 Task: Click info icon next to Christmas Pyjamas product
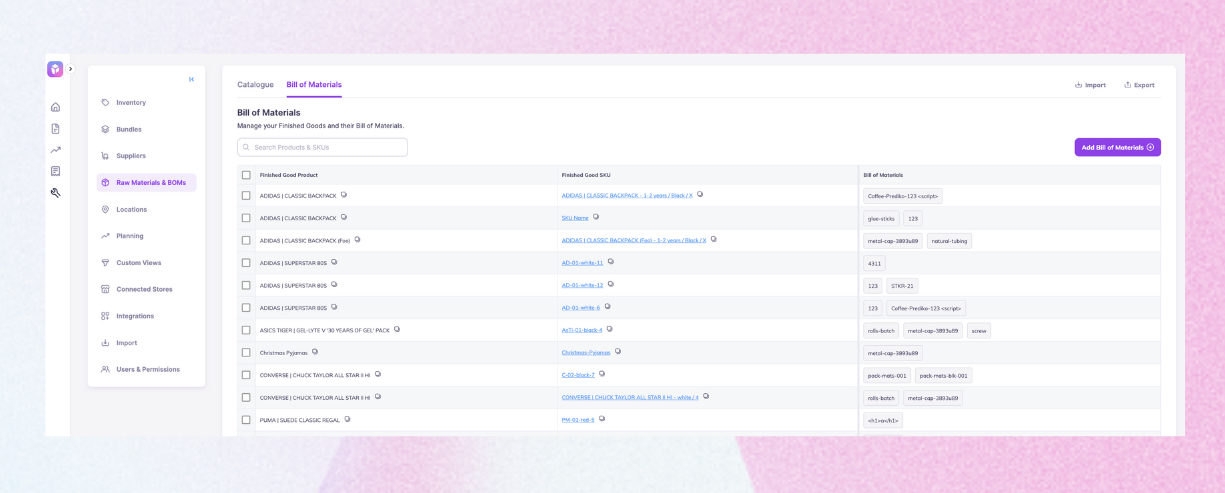315,352
